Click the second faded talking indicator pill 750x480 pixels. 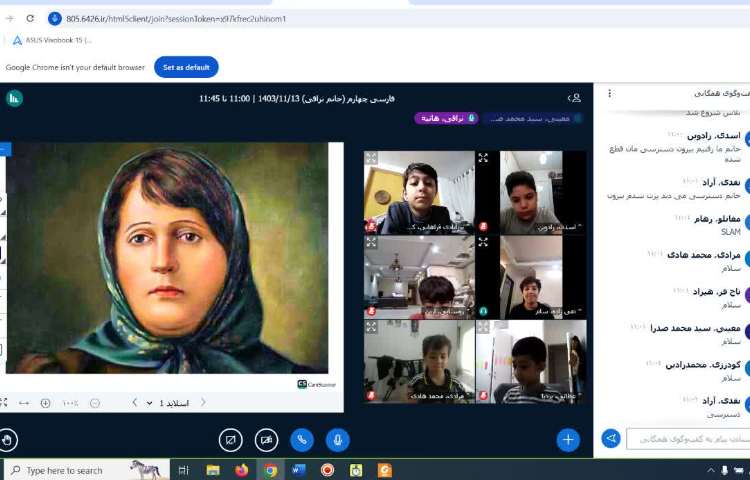coord(533,118)
